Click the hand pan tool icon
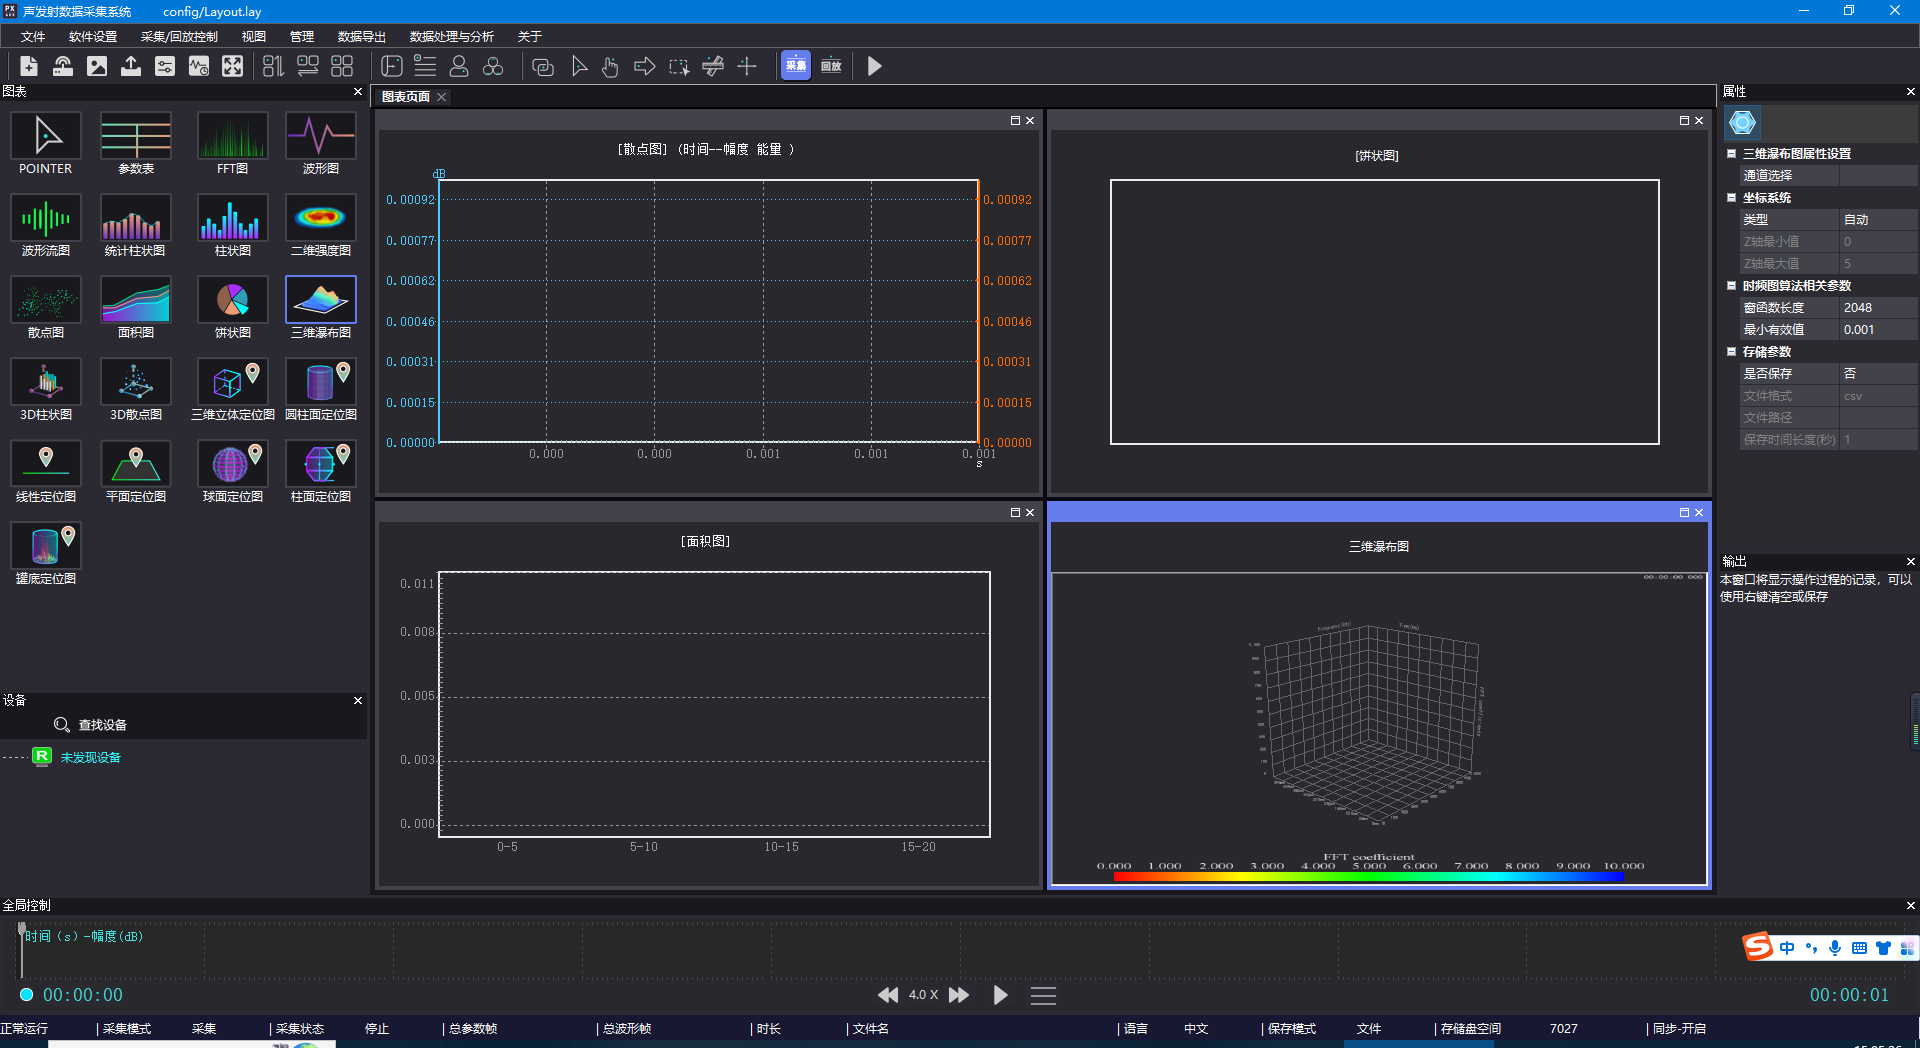The height and width of the screenshot is (1048, 1920). coord(610,66)
